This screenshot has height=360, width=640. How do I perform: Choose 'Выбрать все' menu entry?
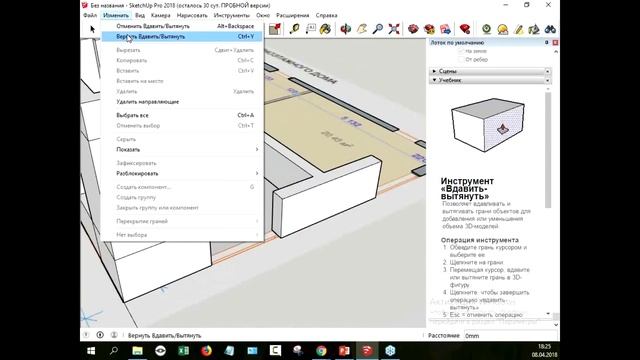tap(182, 115)
